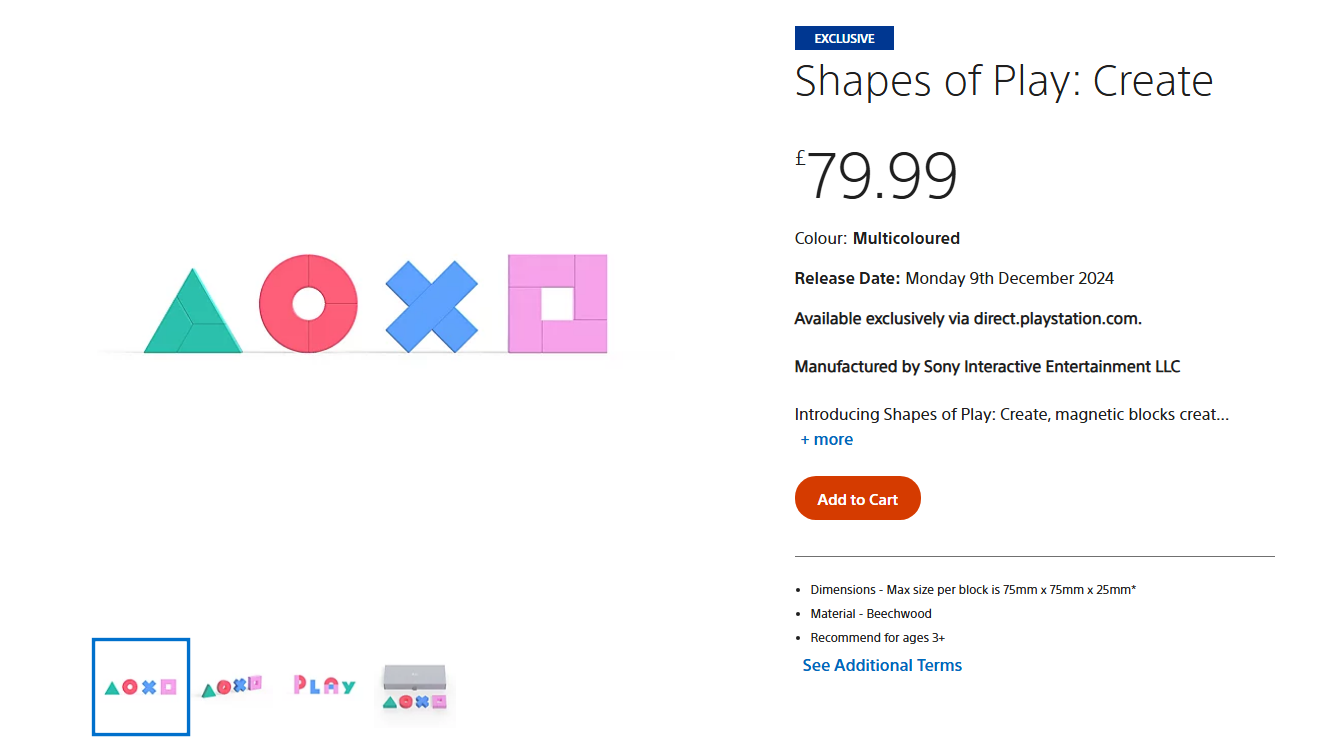Click the Material - Beechwood bullet

pyautogui.click(x=871, y=614)
